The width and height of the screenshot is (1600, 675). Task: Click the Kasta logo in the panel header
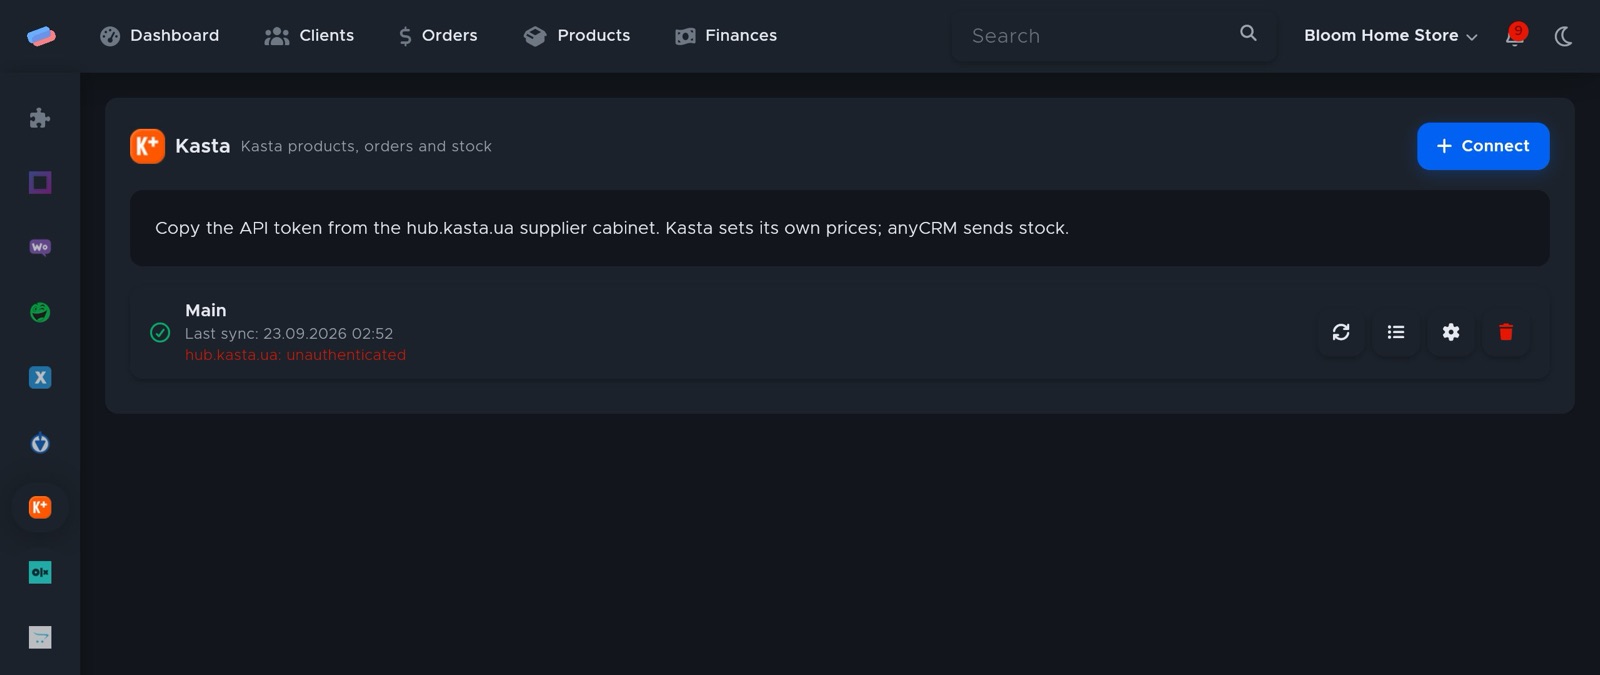click(x=147, y=146)
